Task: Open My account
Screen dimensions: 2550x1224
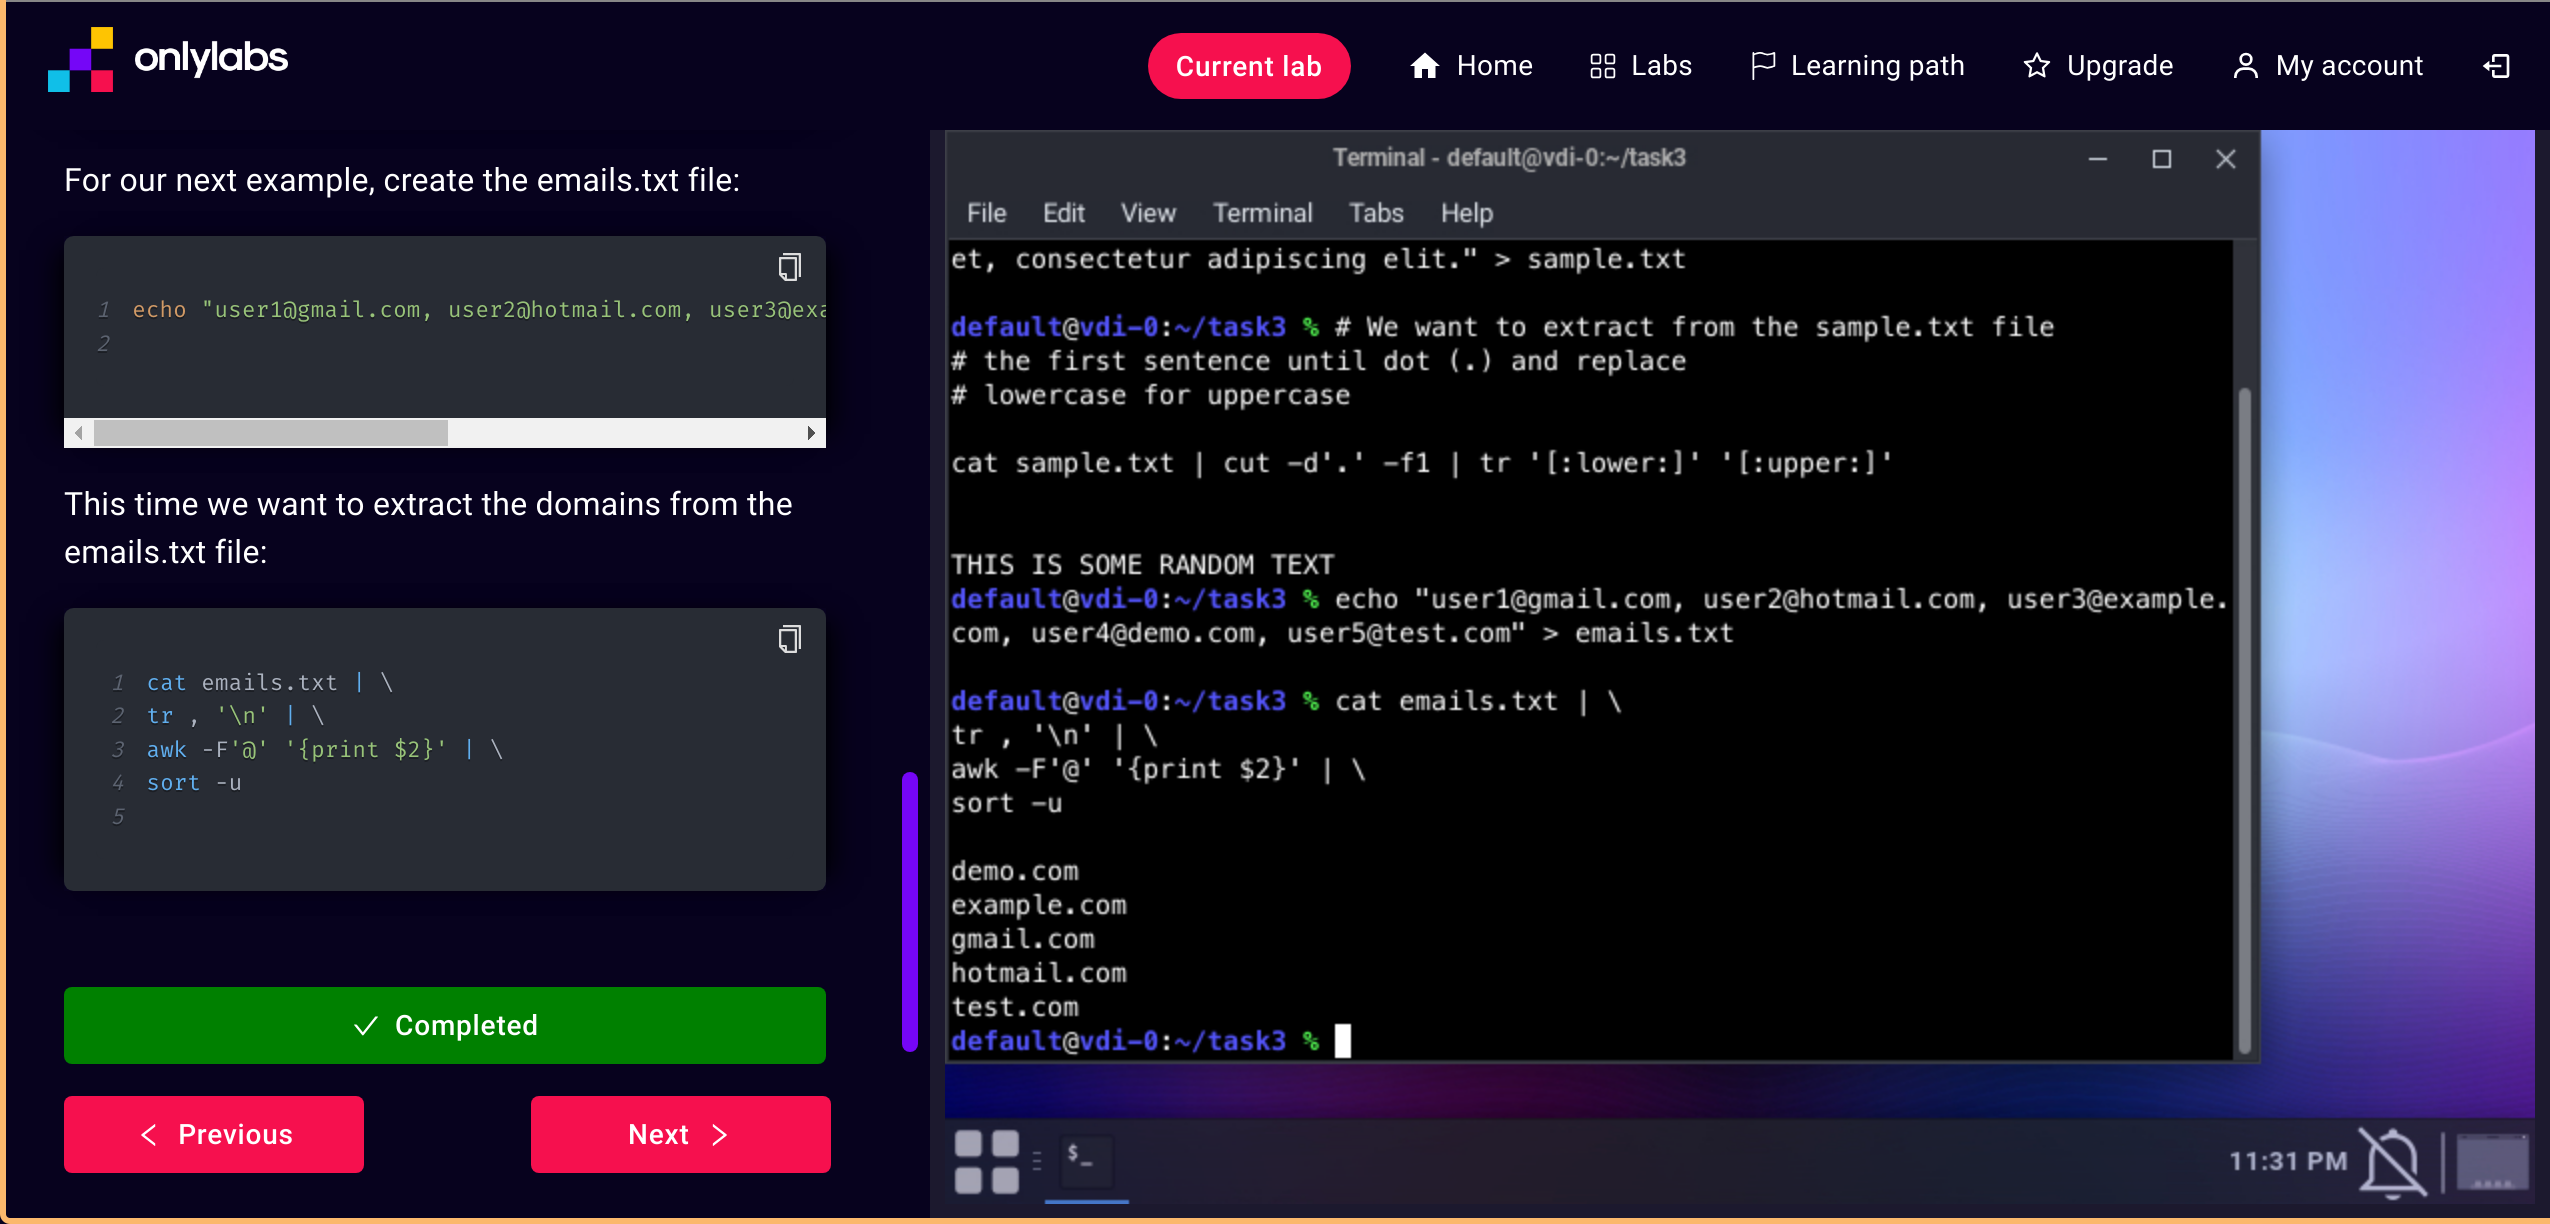Action: (2328, 66)
